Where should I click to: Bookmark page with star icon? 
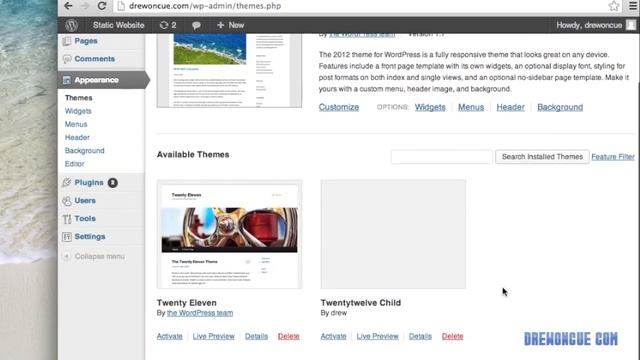[x=614, y=6]
